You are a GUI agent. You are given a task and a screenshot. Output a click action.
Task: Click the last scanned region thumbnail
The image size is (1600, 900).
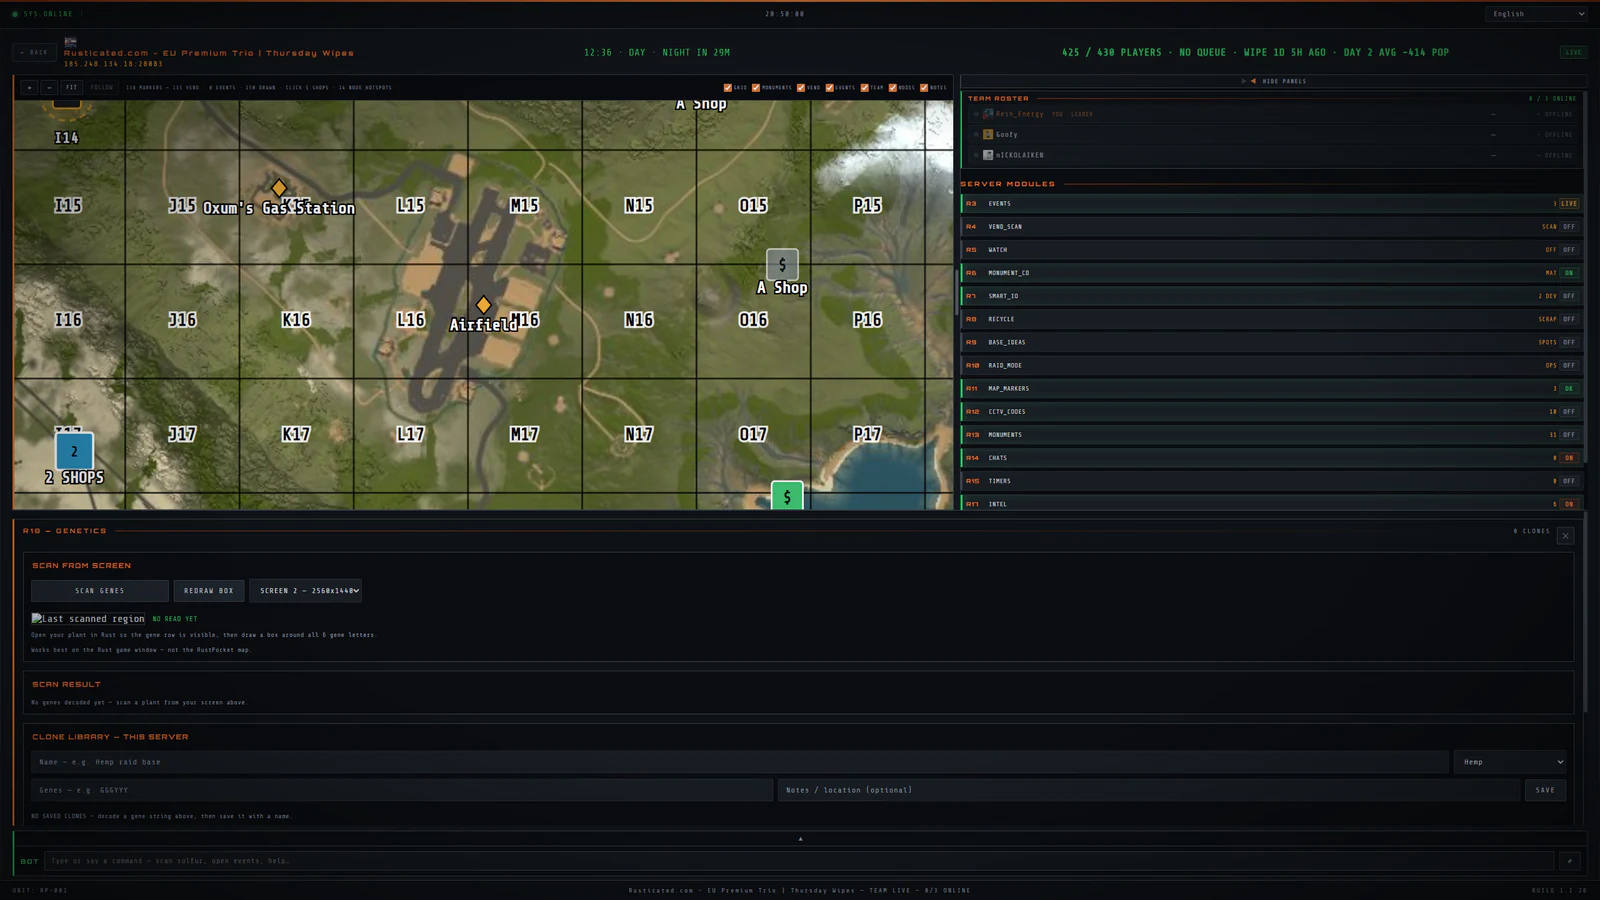click(x=88, y=619)
